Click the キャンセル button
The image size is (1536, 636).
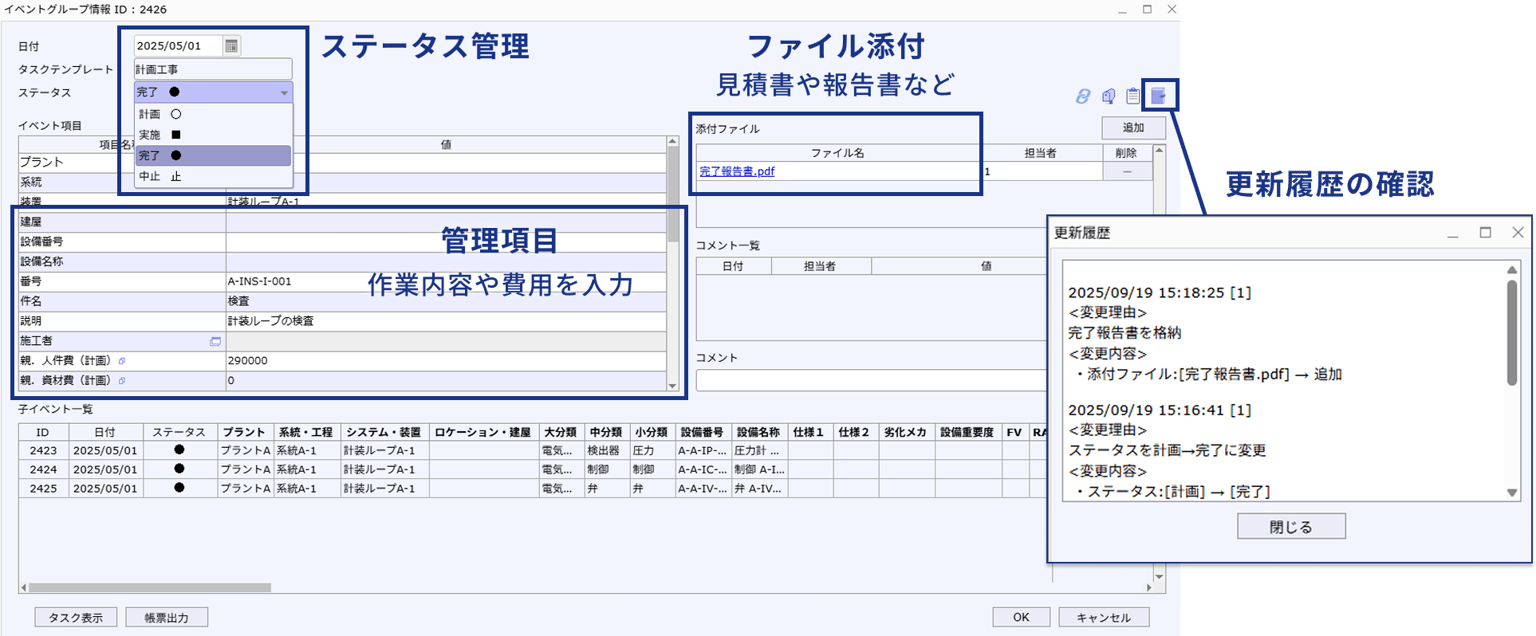click(1104, 617)
